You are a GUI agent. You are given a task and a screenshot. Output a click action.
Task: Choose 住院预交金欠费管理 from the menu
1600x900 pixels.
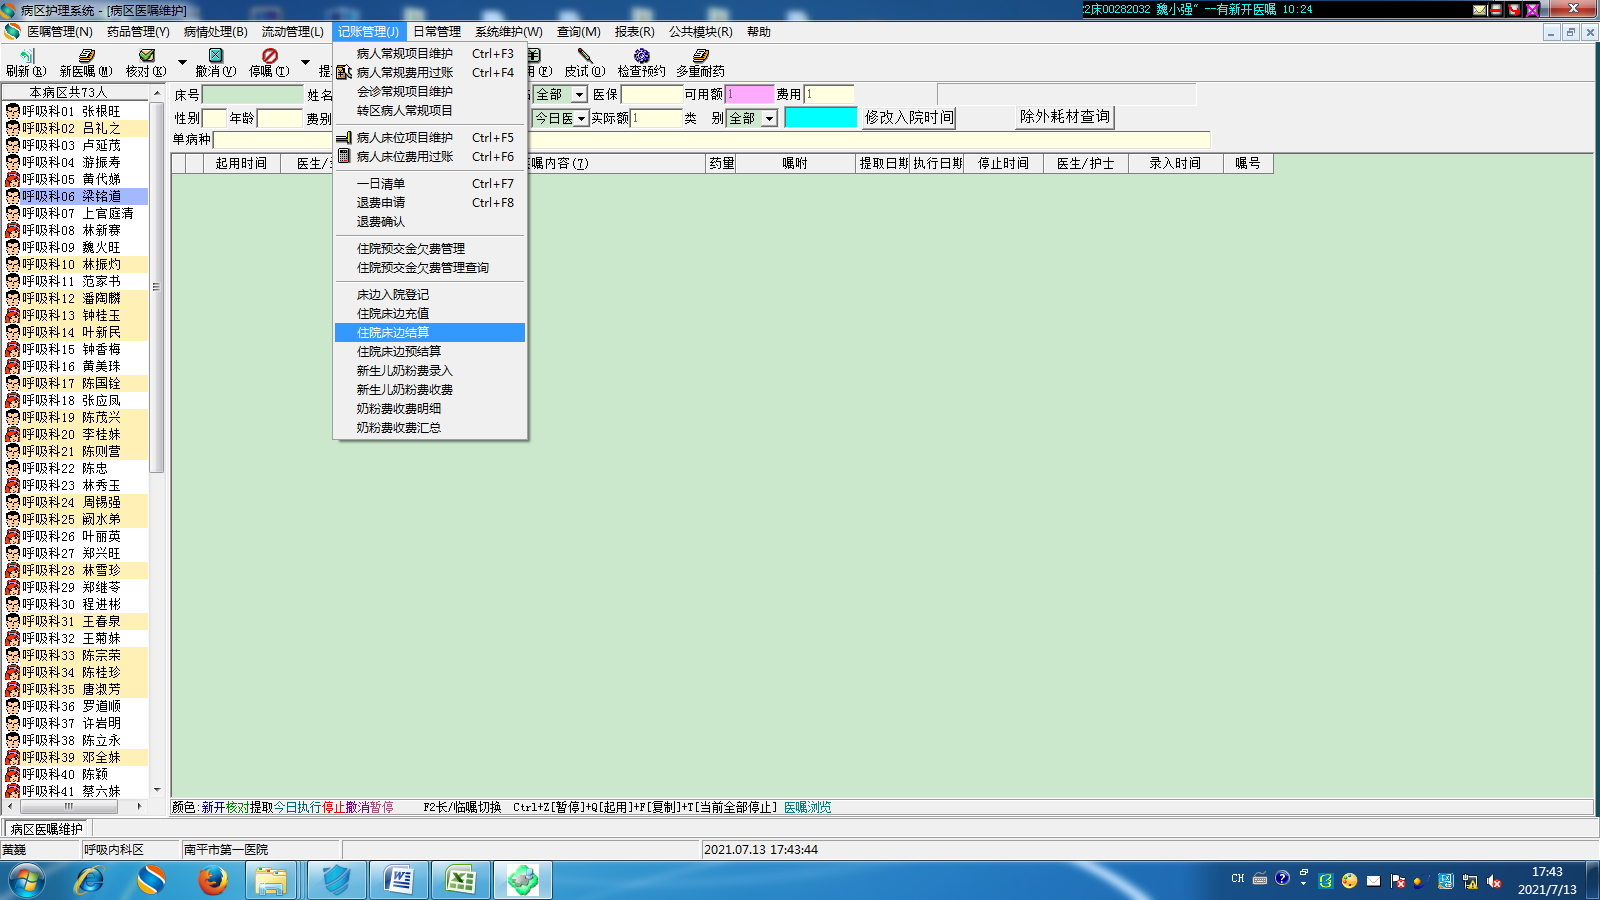point(430,249)
